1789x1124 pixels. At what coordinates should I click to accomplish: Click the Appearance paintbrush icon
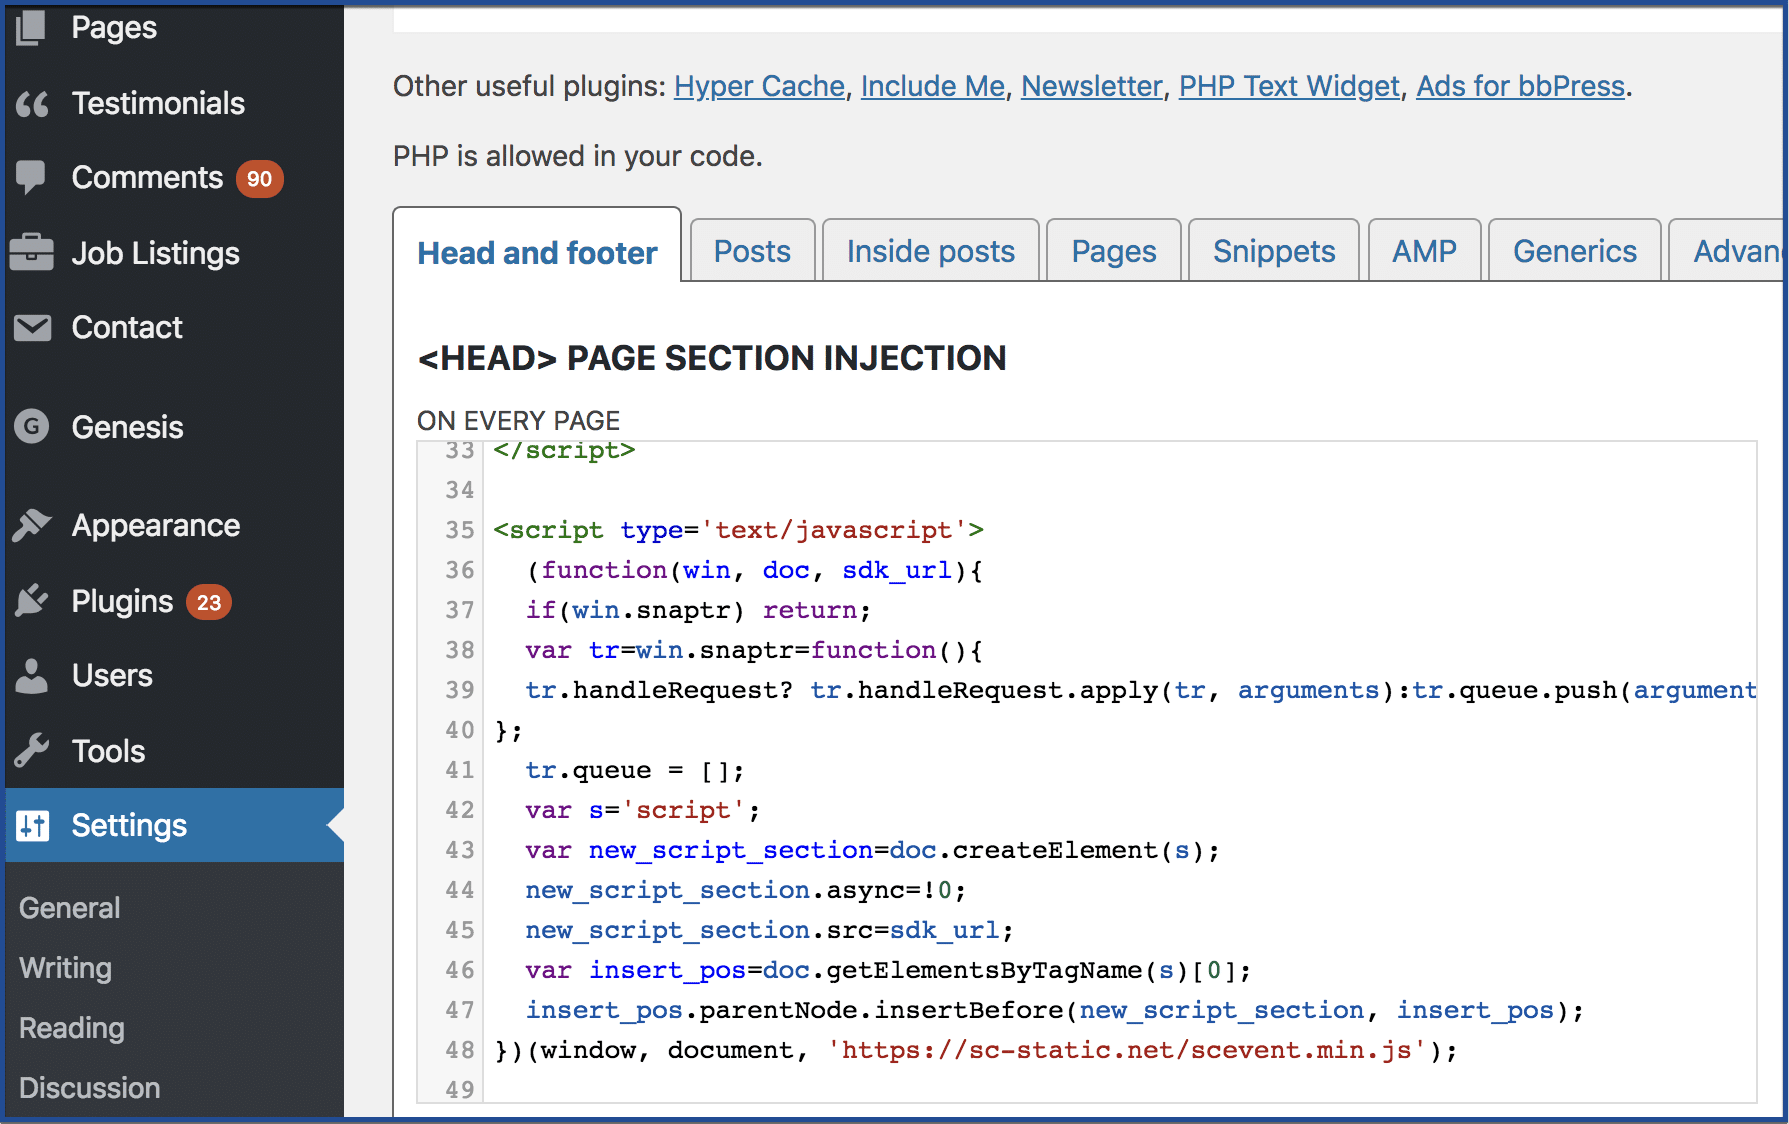tap(32, 525)
